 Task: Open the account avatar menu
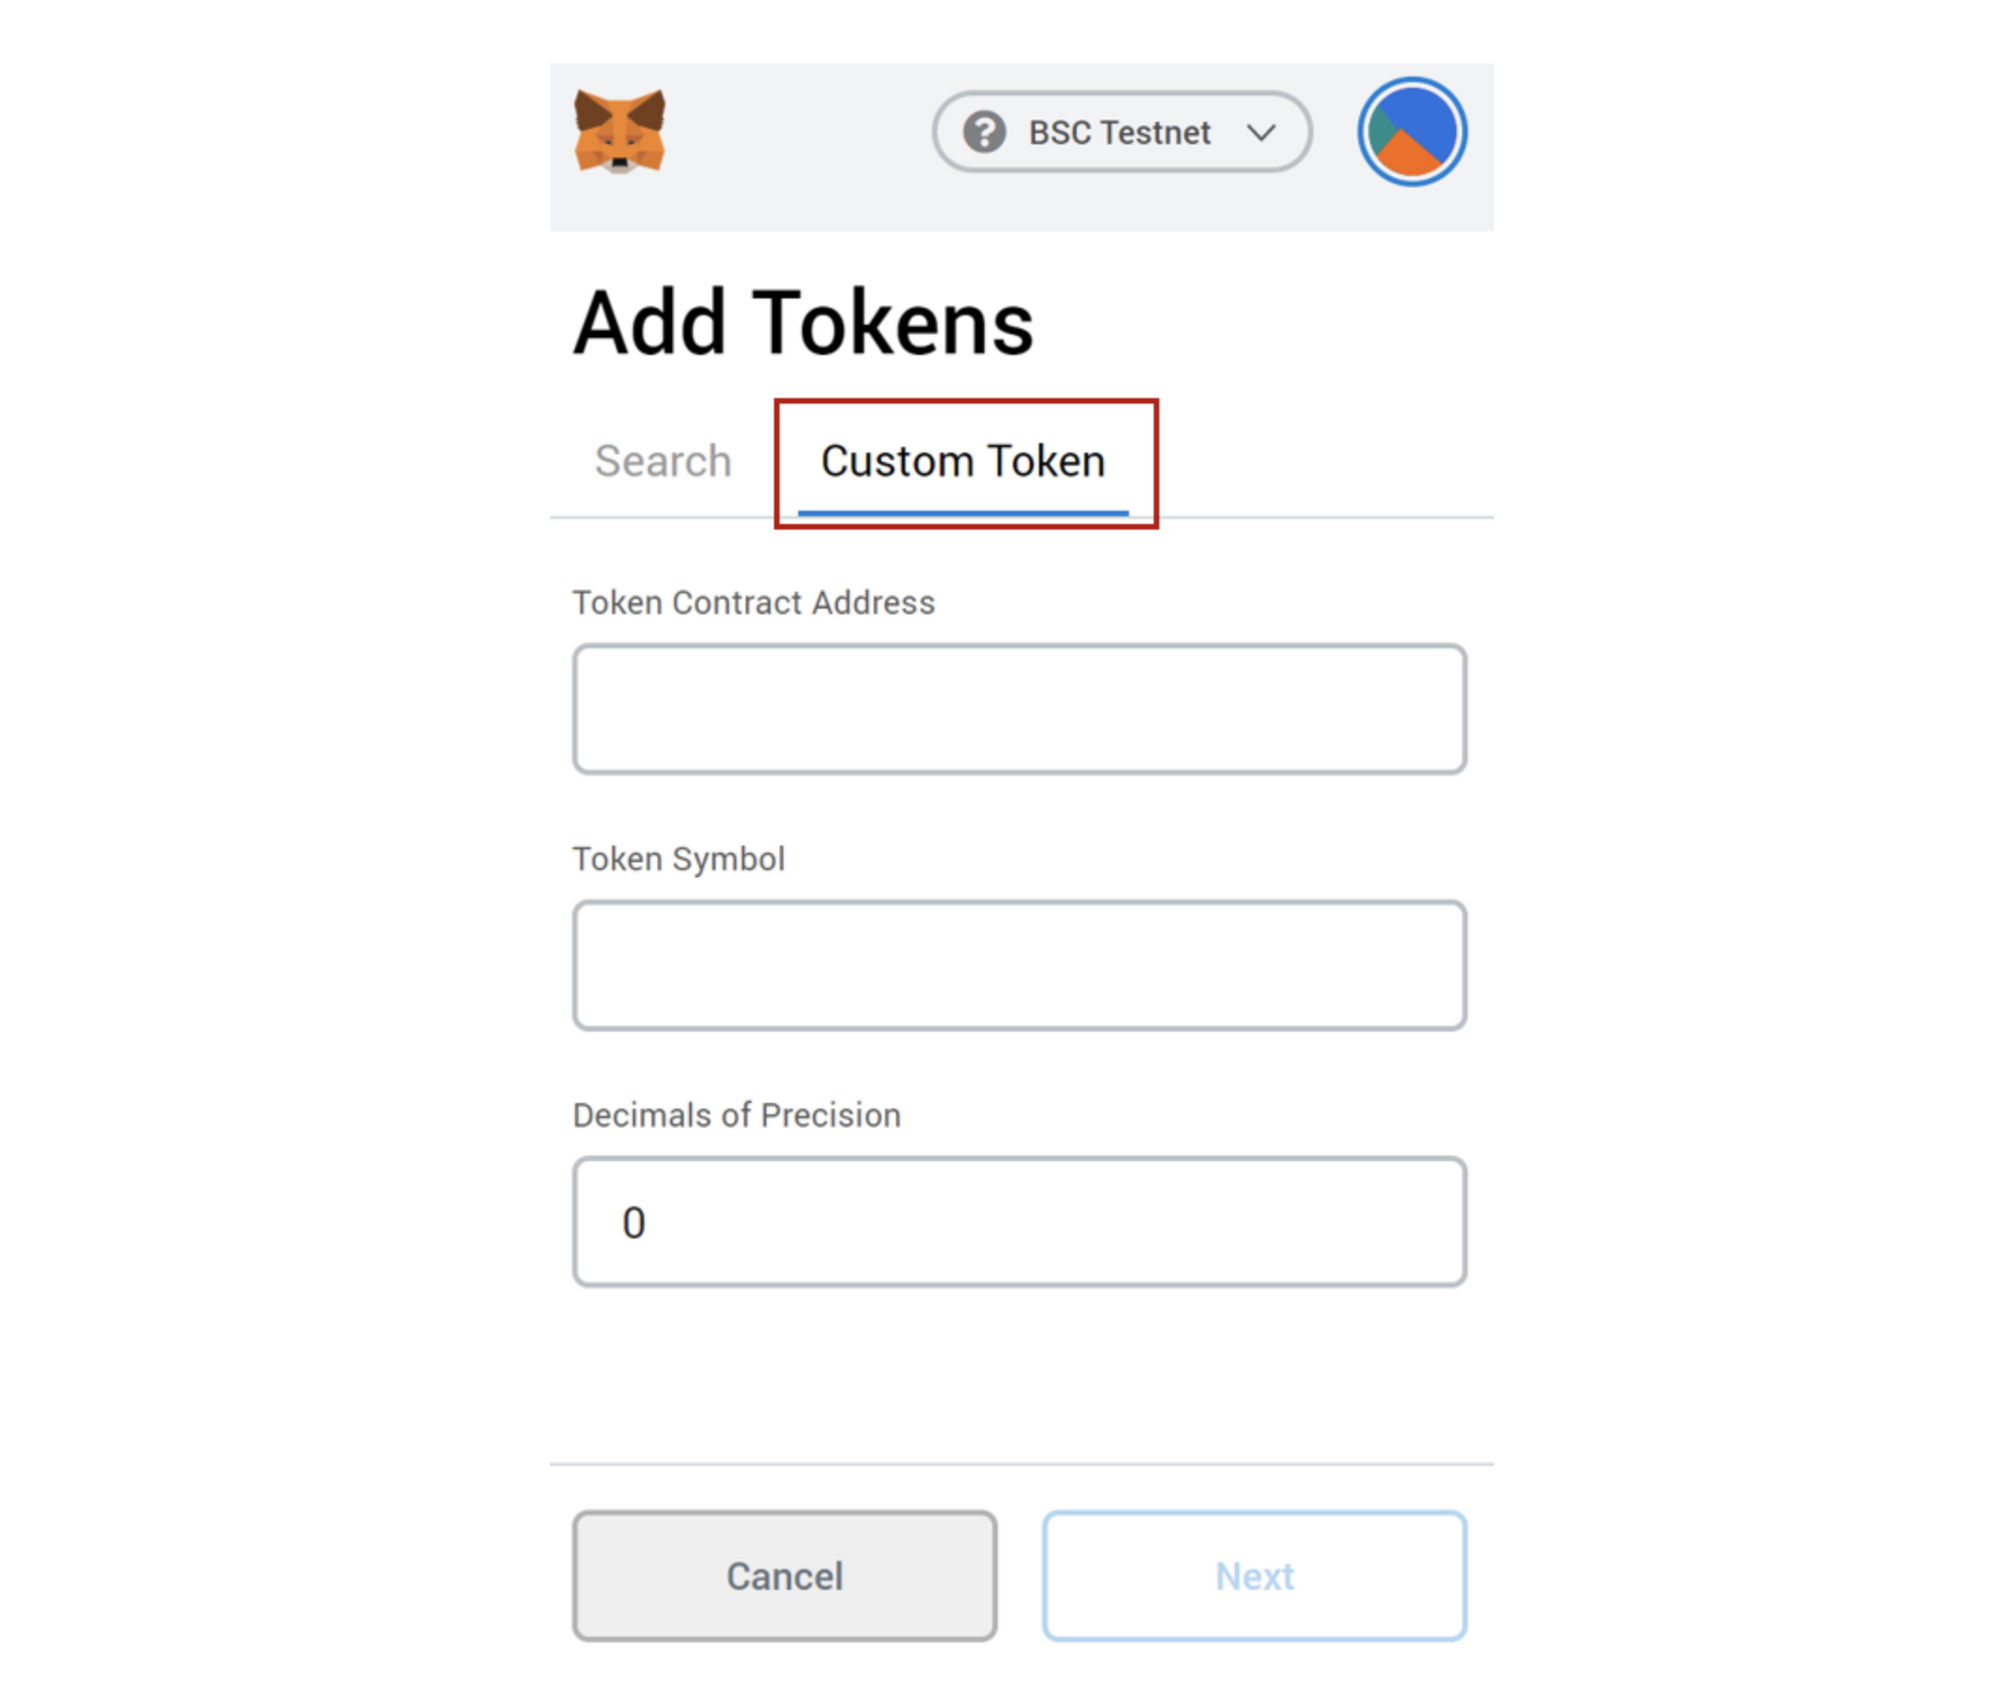[1411, 132]
